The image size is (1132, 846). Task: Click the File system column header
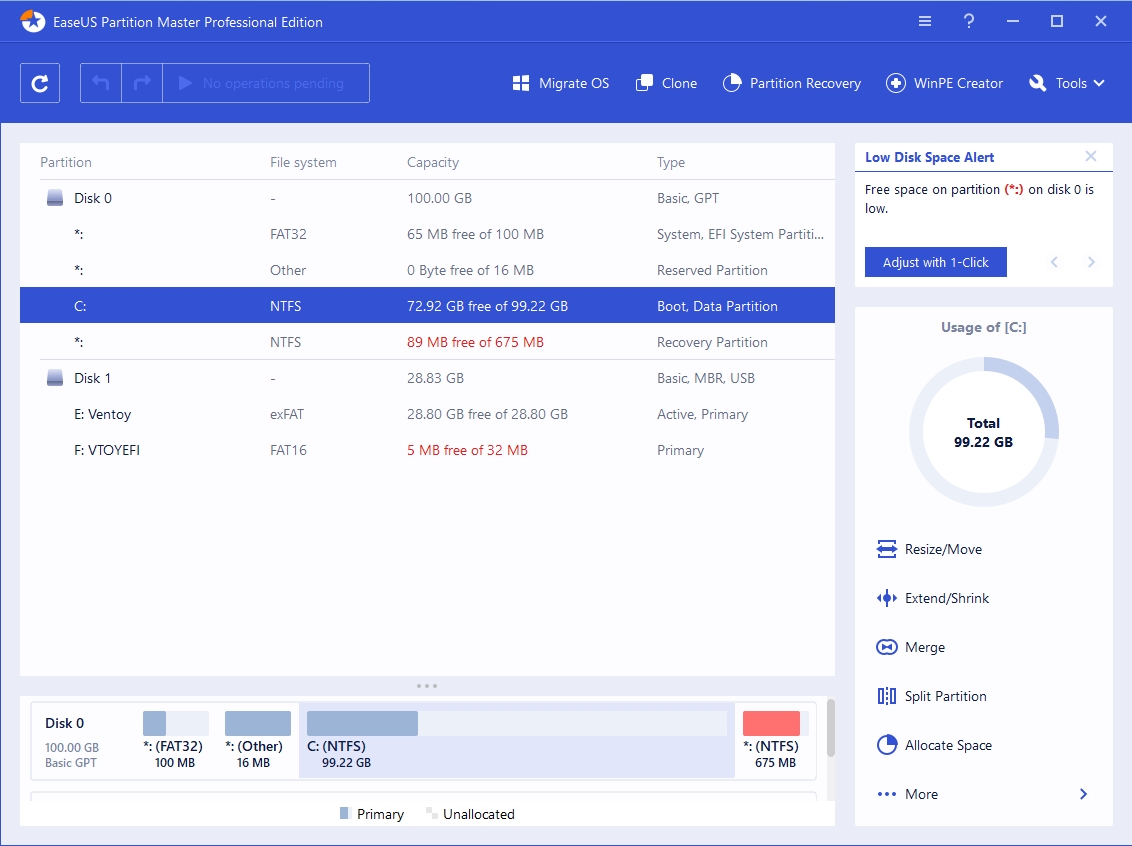pyautogui.click(x=303, y=162)
